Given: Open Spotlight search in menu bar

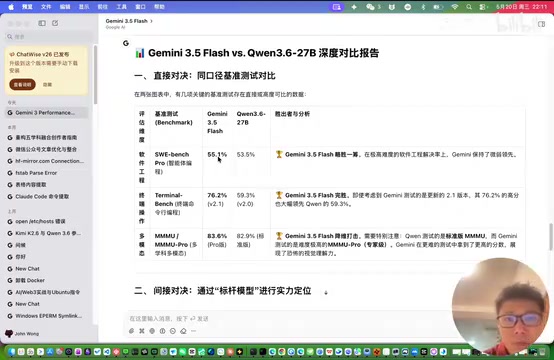Looking at the screenshot, I should [469, 7].
